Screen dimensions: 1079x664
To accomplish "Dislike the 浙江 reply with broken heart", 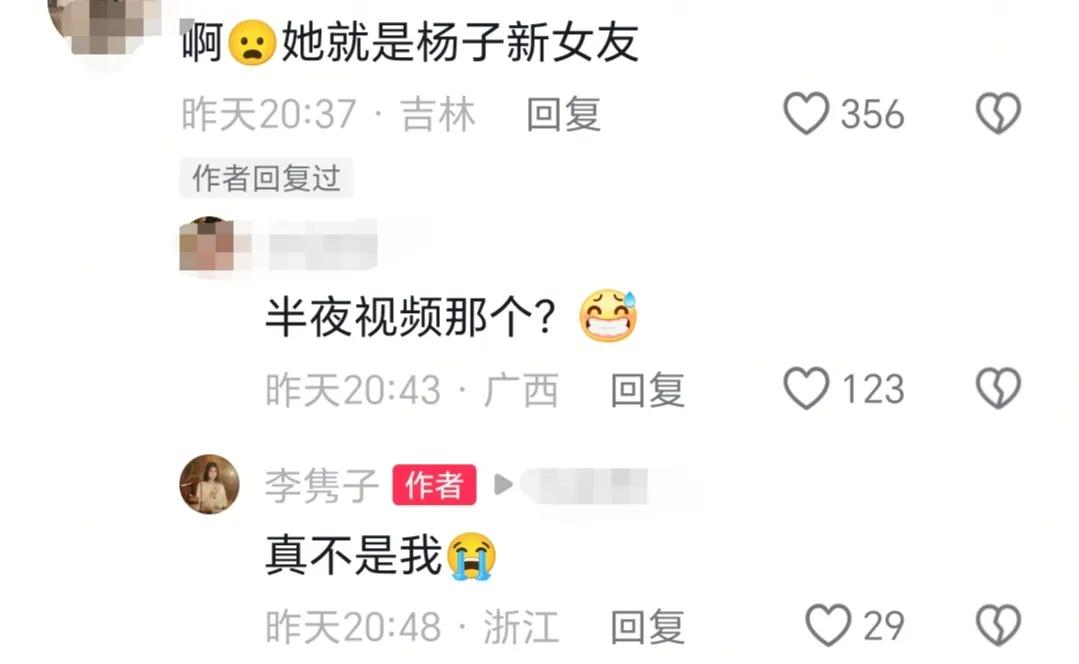I will click(998, 625).
